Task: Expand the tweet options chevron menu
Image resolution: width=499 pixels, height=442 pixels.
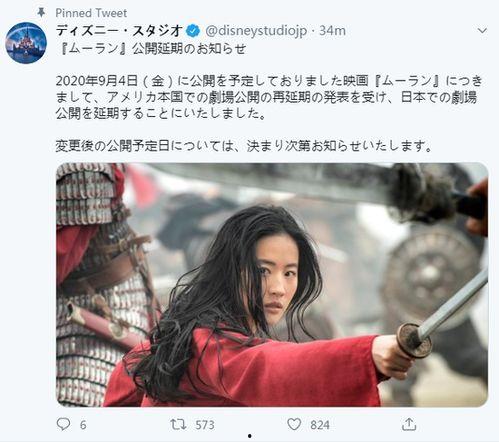Action: (482, 31)
